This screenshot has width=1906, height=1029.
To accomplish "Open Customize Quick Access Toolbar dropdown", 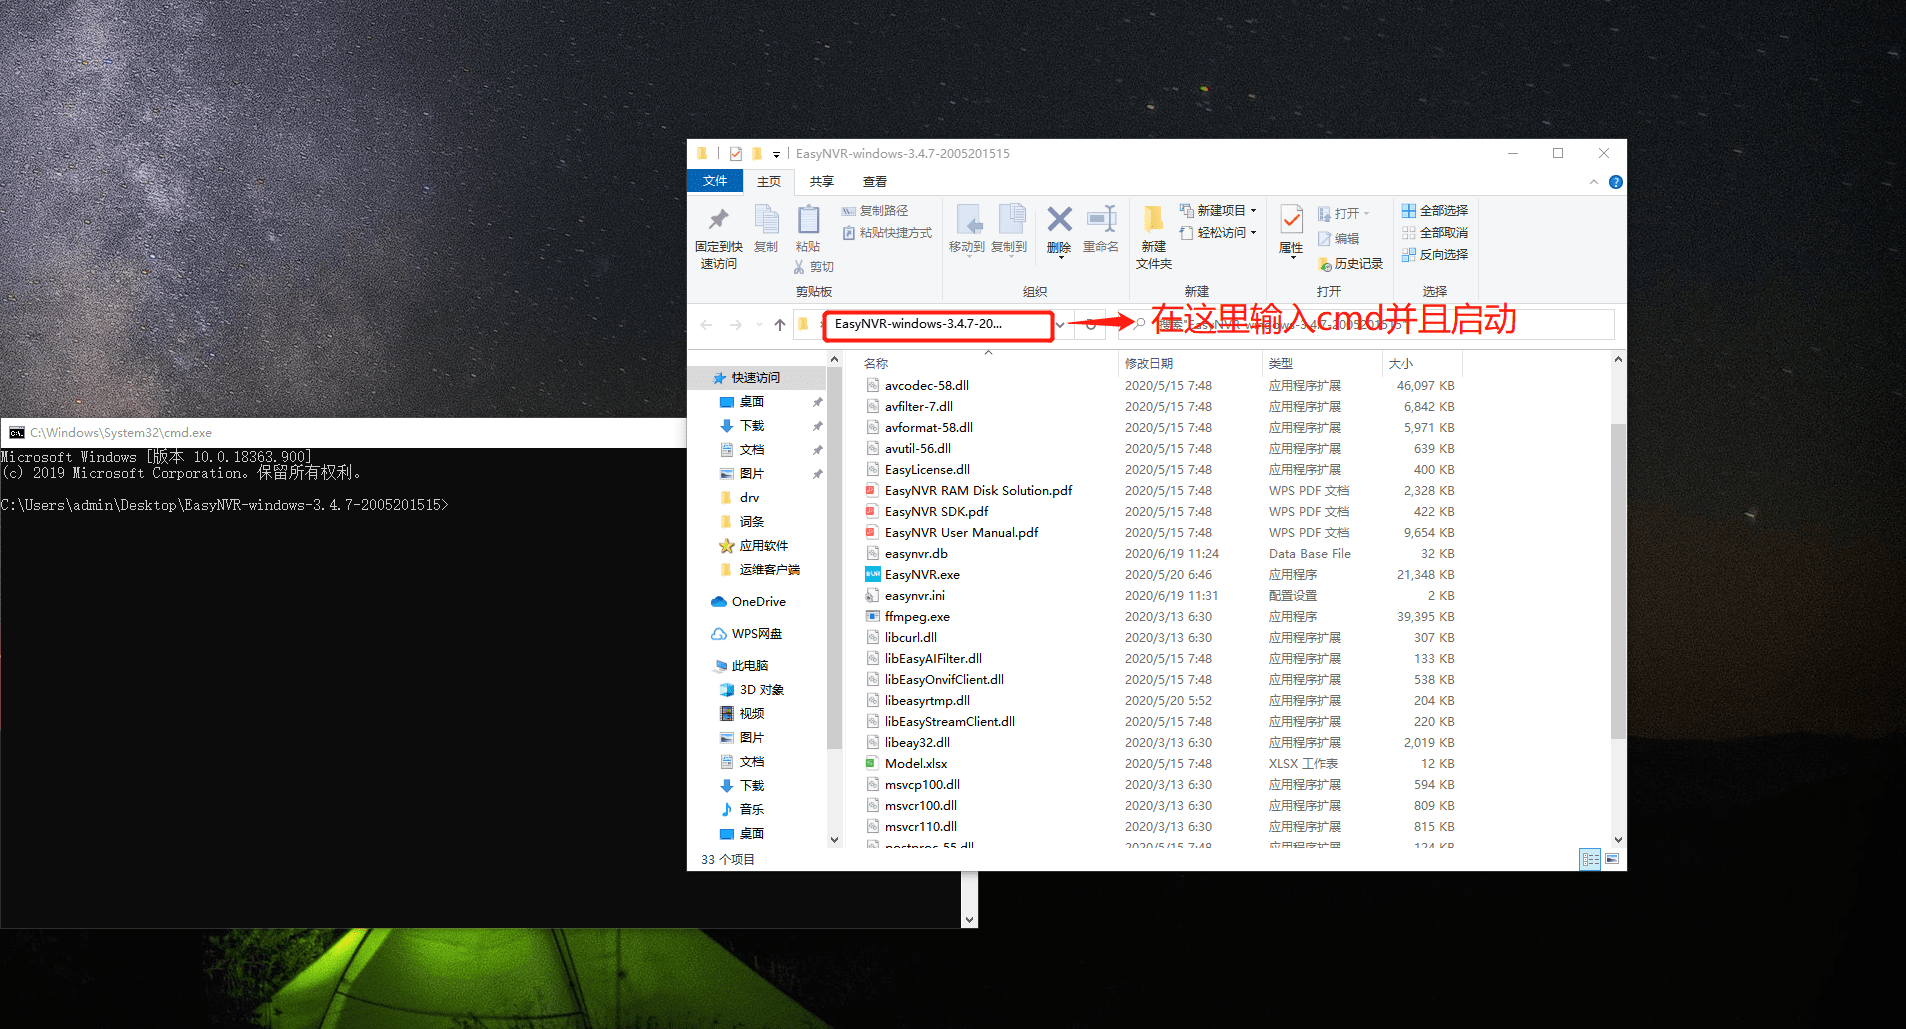I will click(776, 154).
